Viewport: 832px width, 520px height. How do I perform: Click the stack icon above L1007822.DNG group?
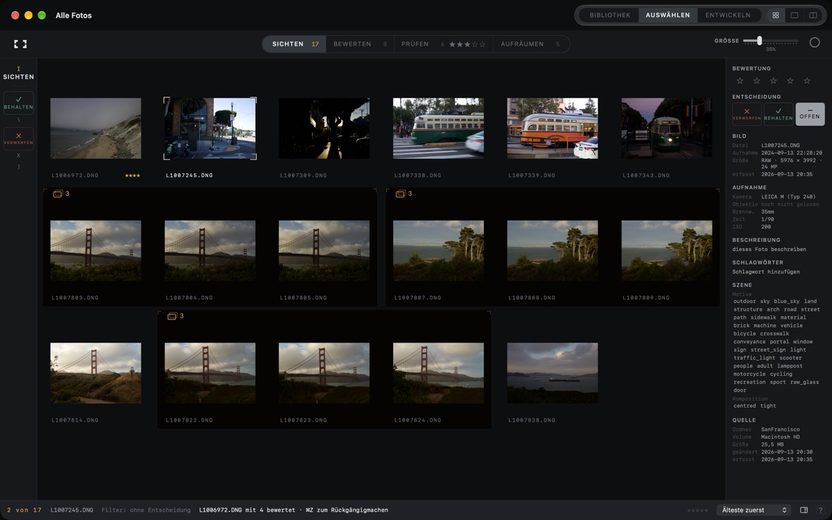click(172, 316)
